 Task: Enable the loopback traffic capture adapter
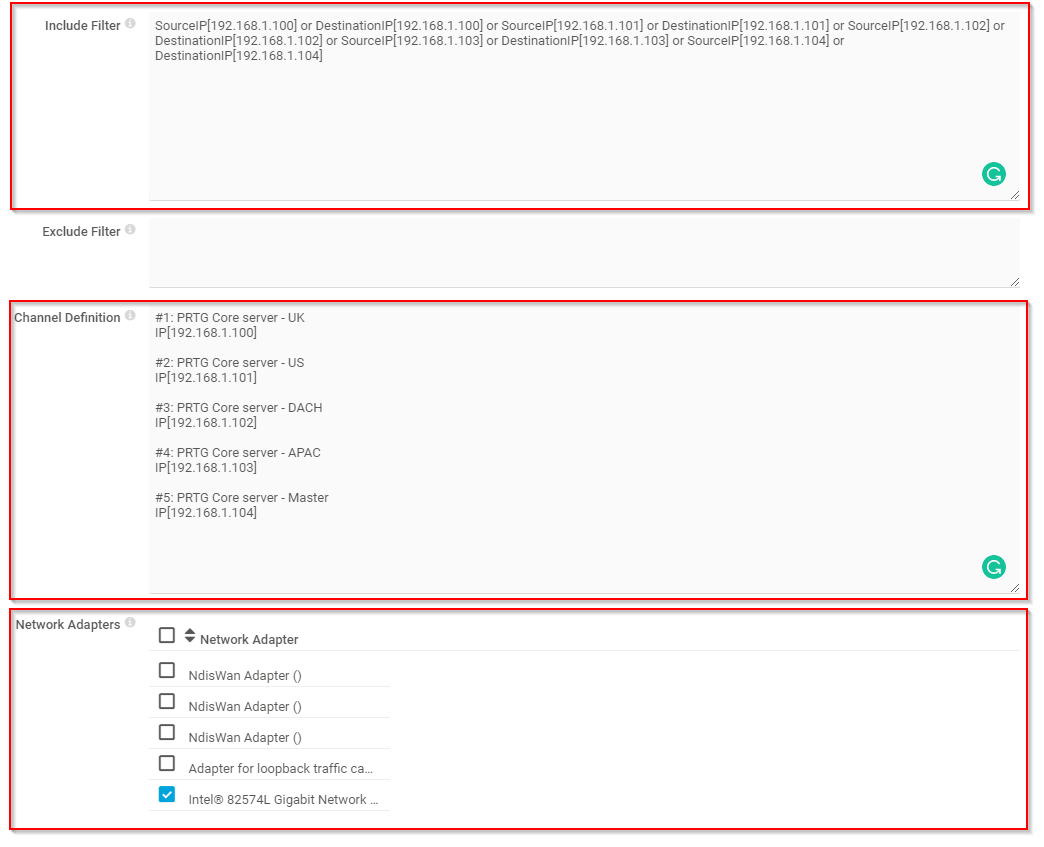166,763
